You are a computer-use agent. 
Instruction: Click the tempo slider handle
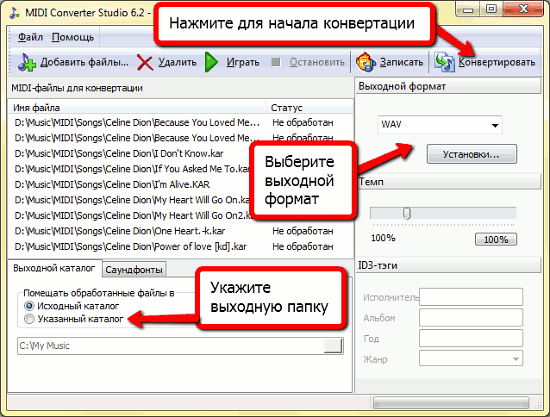[407, 213]
